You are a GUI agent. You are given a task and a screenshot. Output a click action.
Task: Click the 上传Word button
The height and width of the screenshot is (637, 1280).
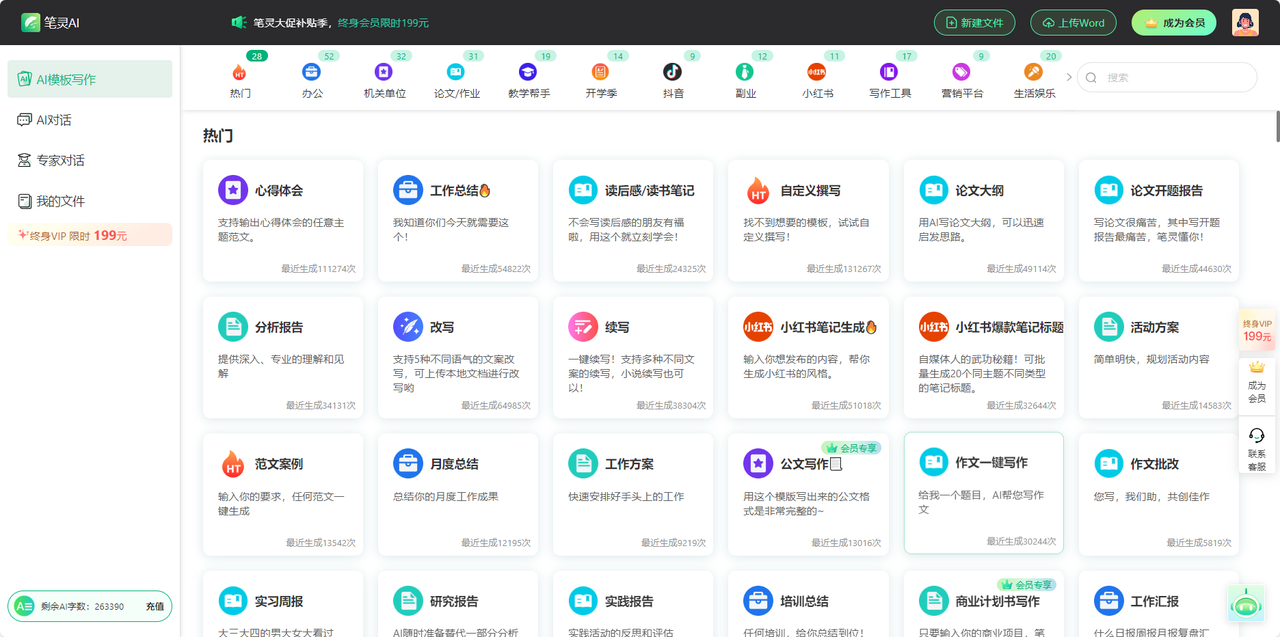coord(1073,22)
